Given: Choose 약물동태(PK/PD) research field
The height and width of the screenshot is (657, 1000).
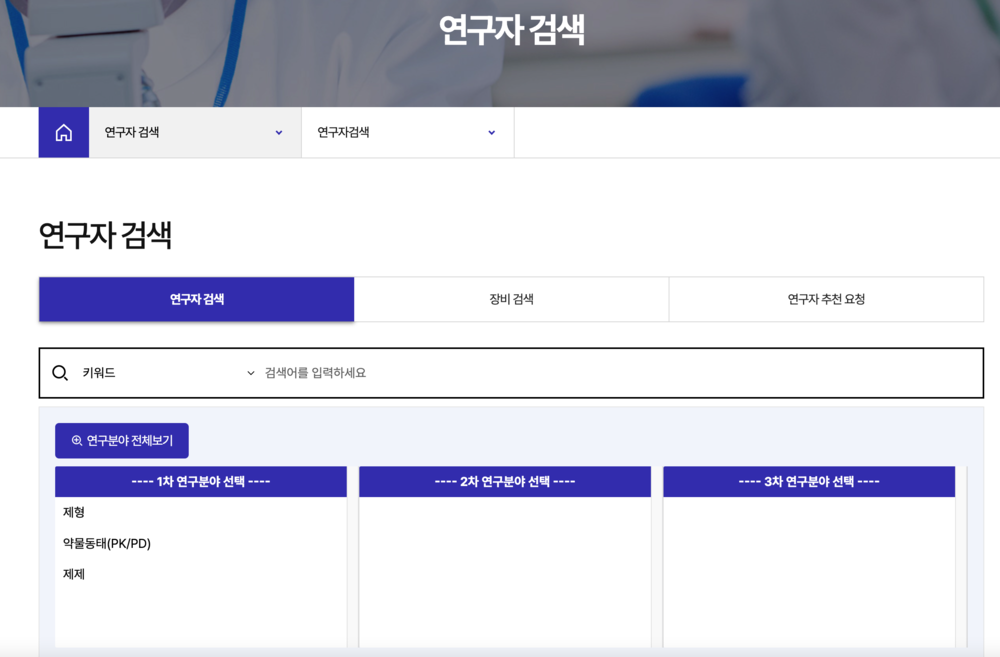Looking at the screenshot, I should coord(107,543).
